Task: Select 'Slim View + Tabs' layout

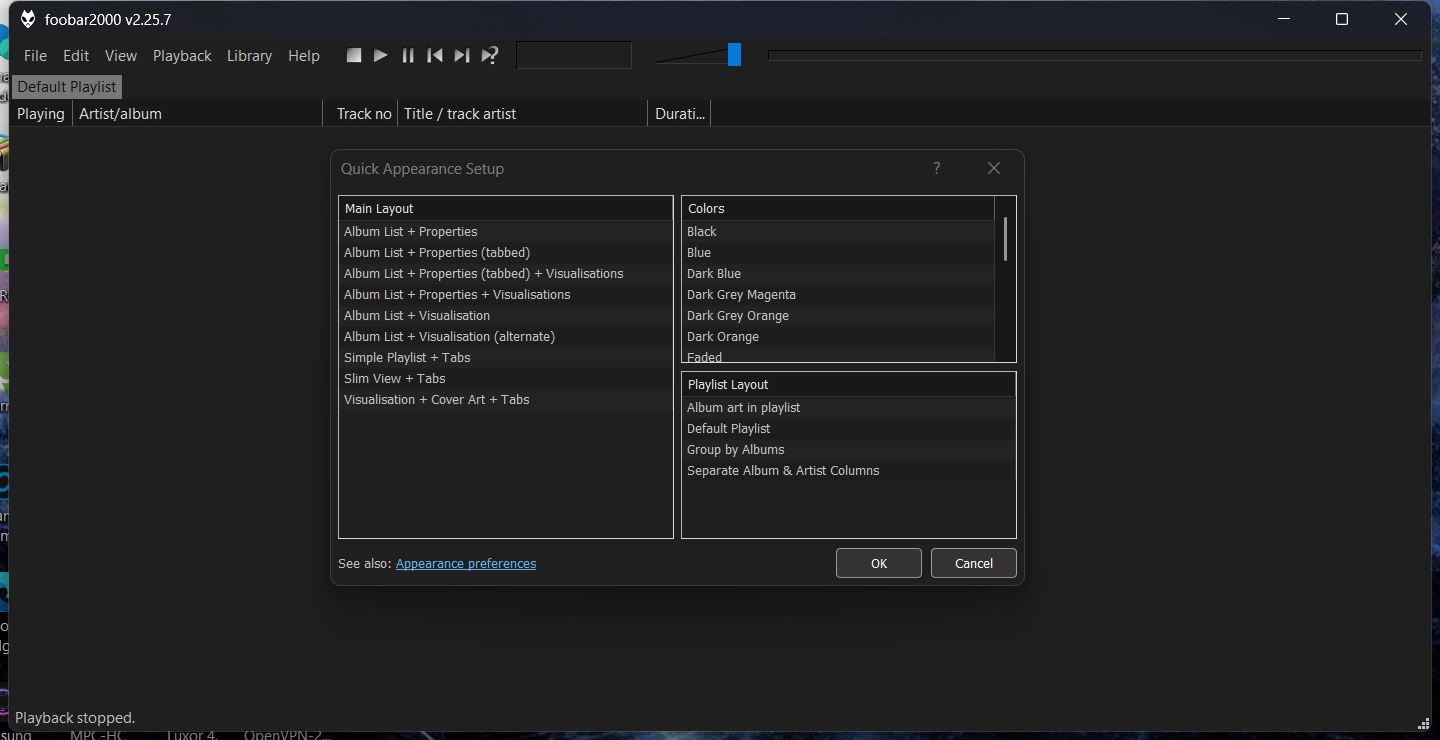Action: 506,379
